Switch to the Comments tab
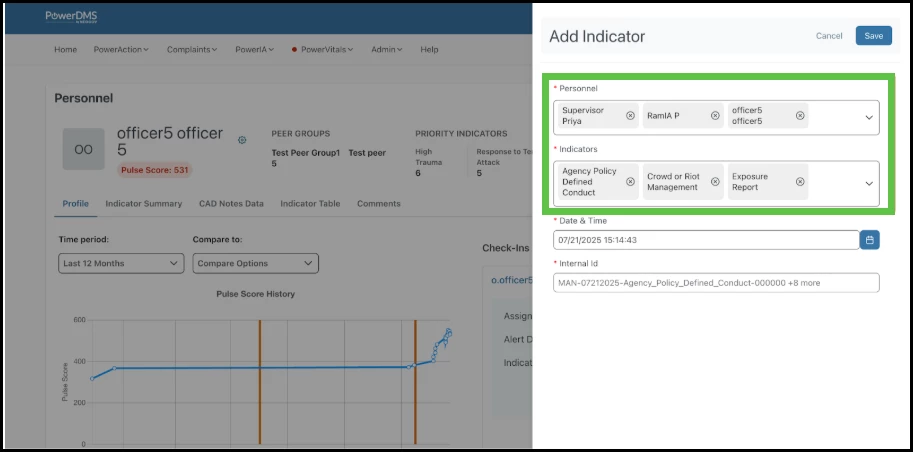This screenshot has width=913, height=452. click(x=378, y=204)
